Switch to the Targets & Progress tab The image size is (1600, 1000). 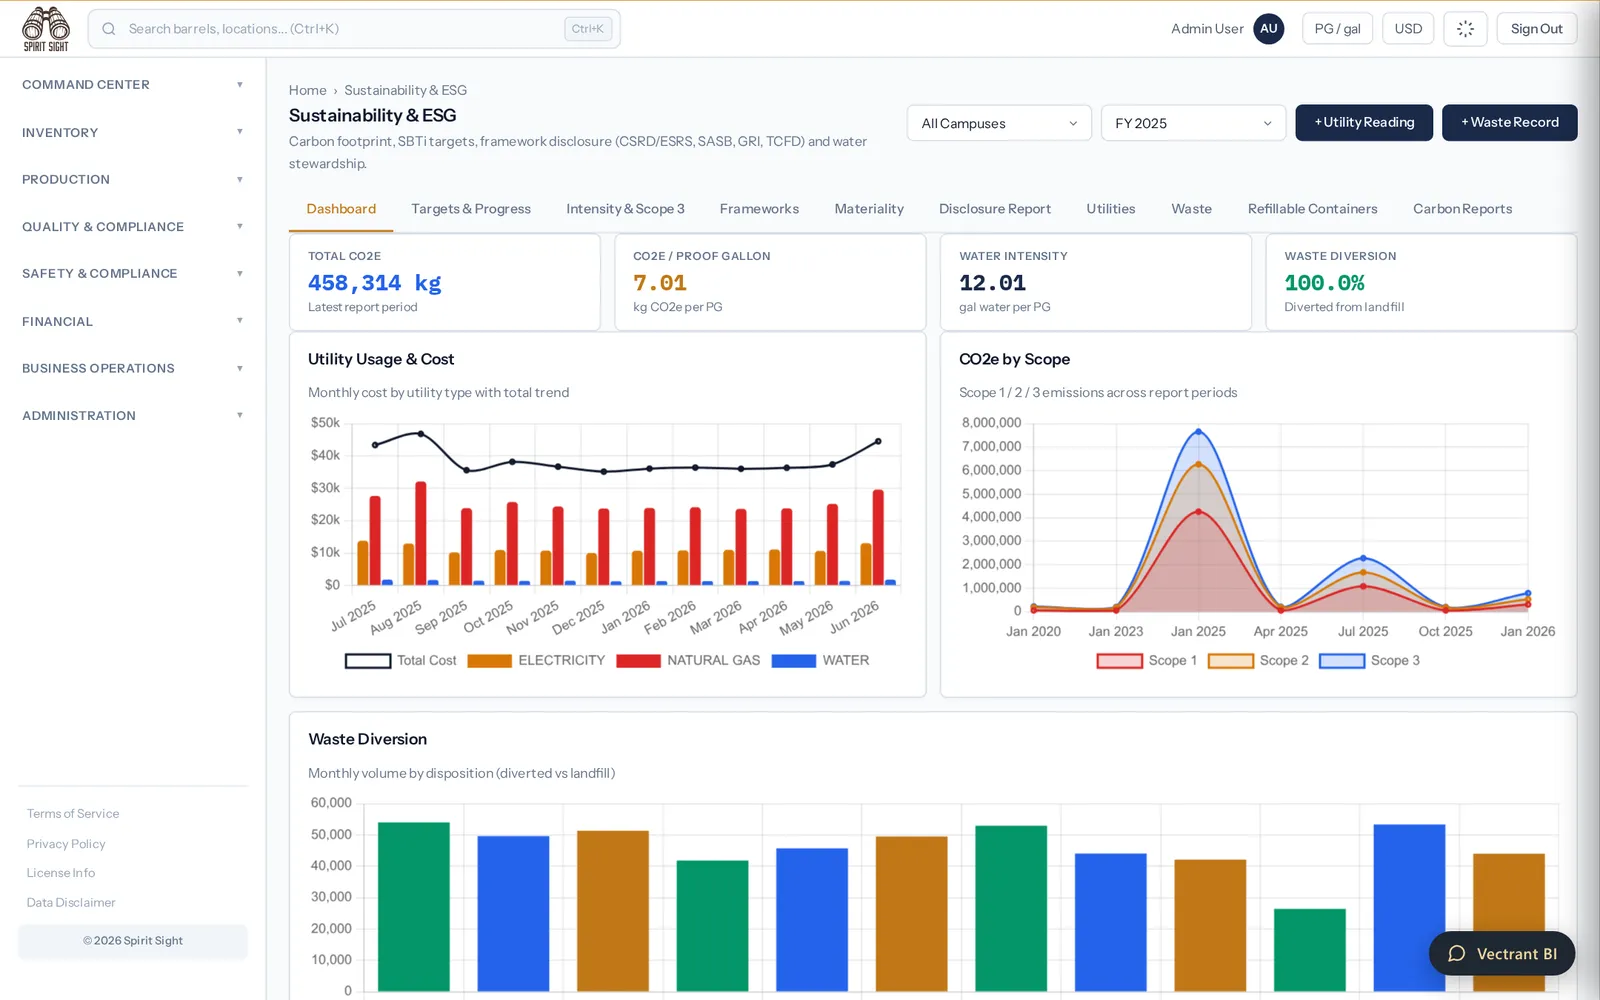coord(471,209)
